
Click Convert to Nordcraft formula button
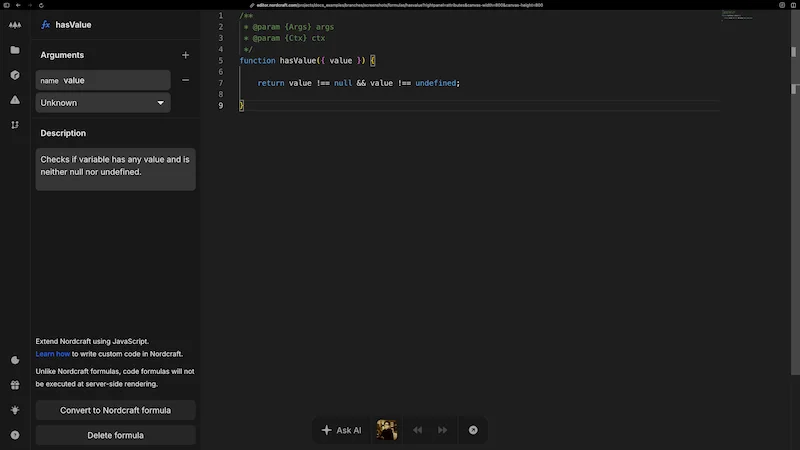pos(115,410)
